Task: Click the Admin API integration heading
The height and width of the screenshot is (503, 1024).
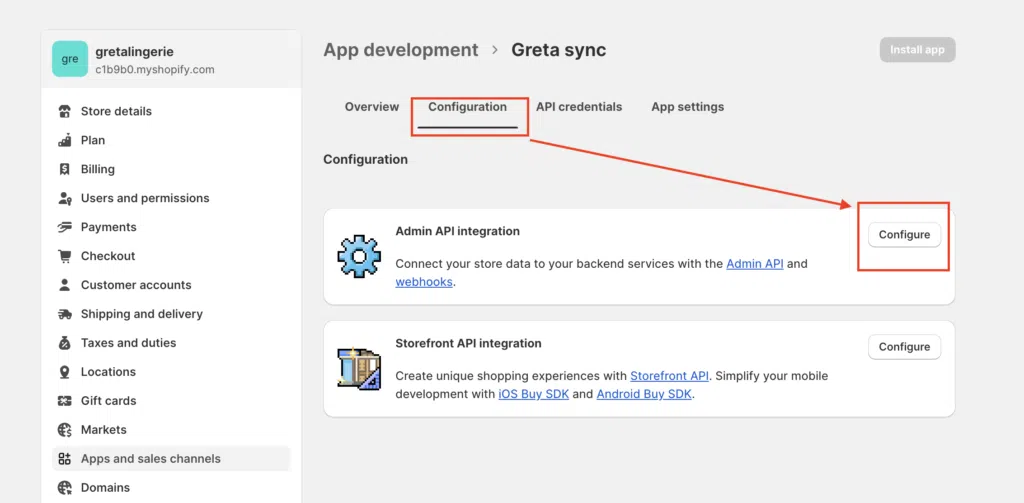Action: pyautogui.click(x=458, y=231)
